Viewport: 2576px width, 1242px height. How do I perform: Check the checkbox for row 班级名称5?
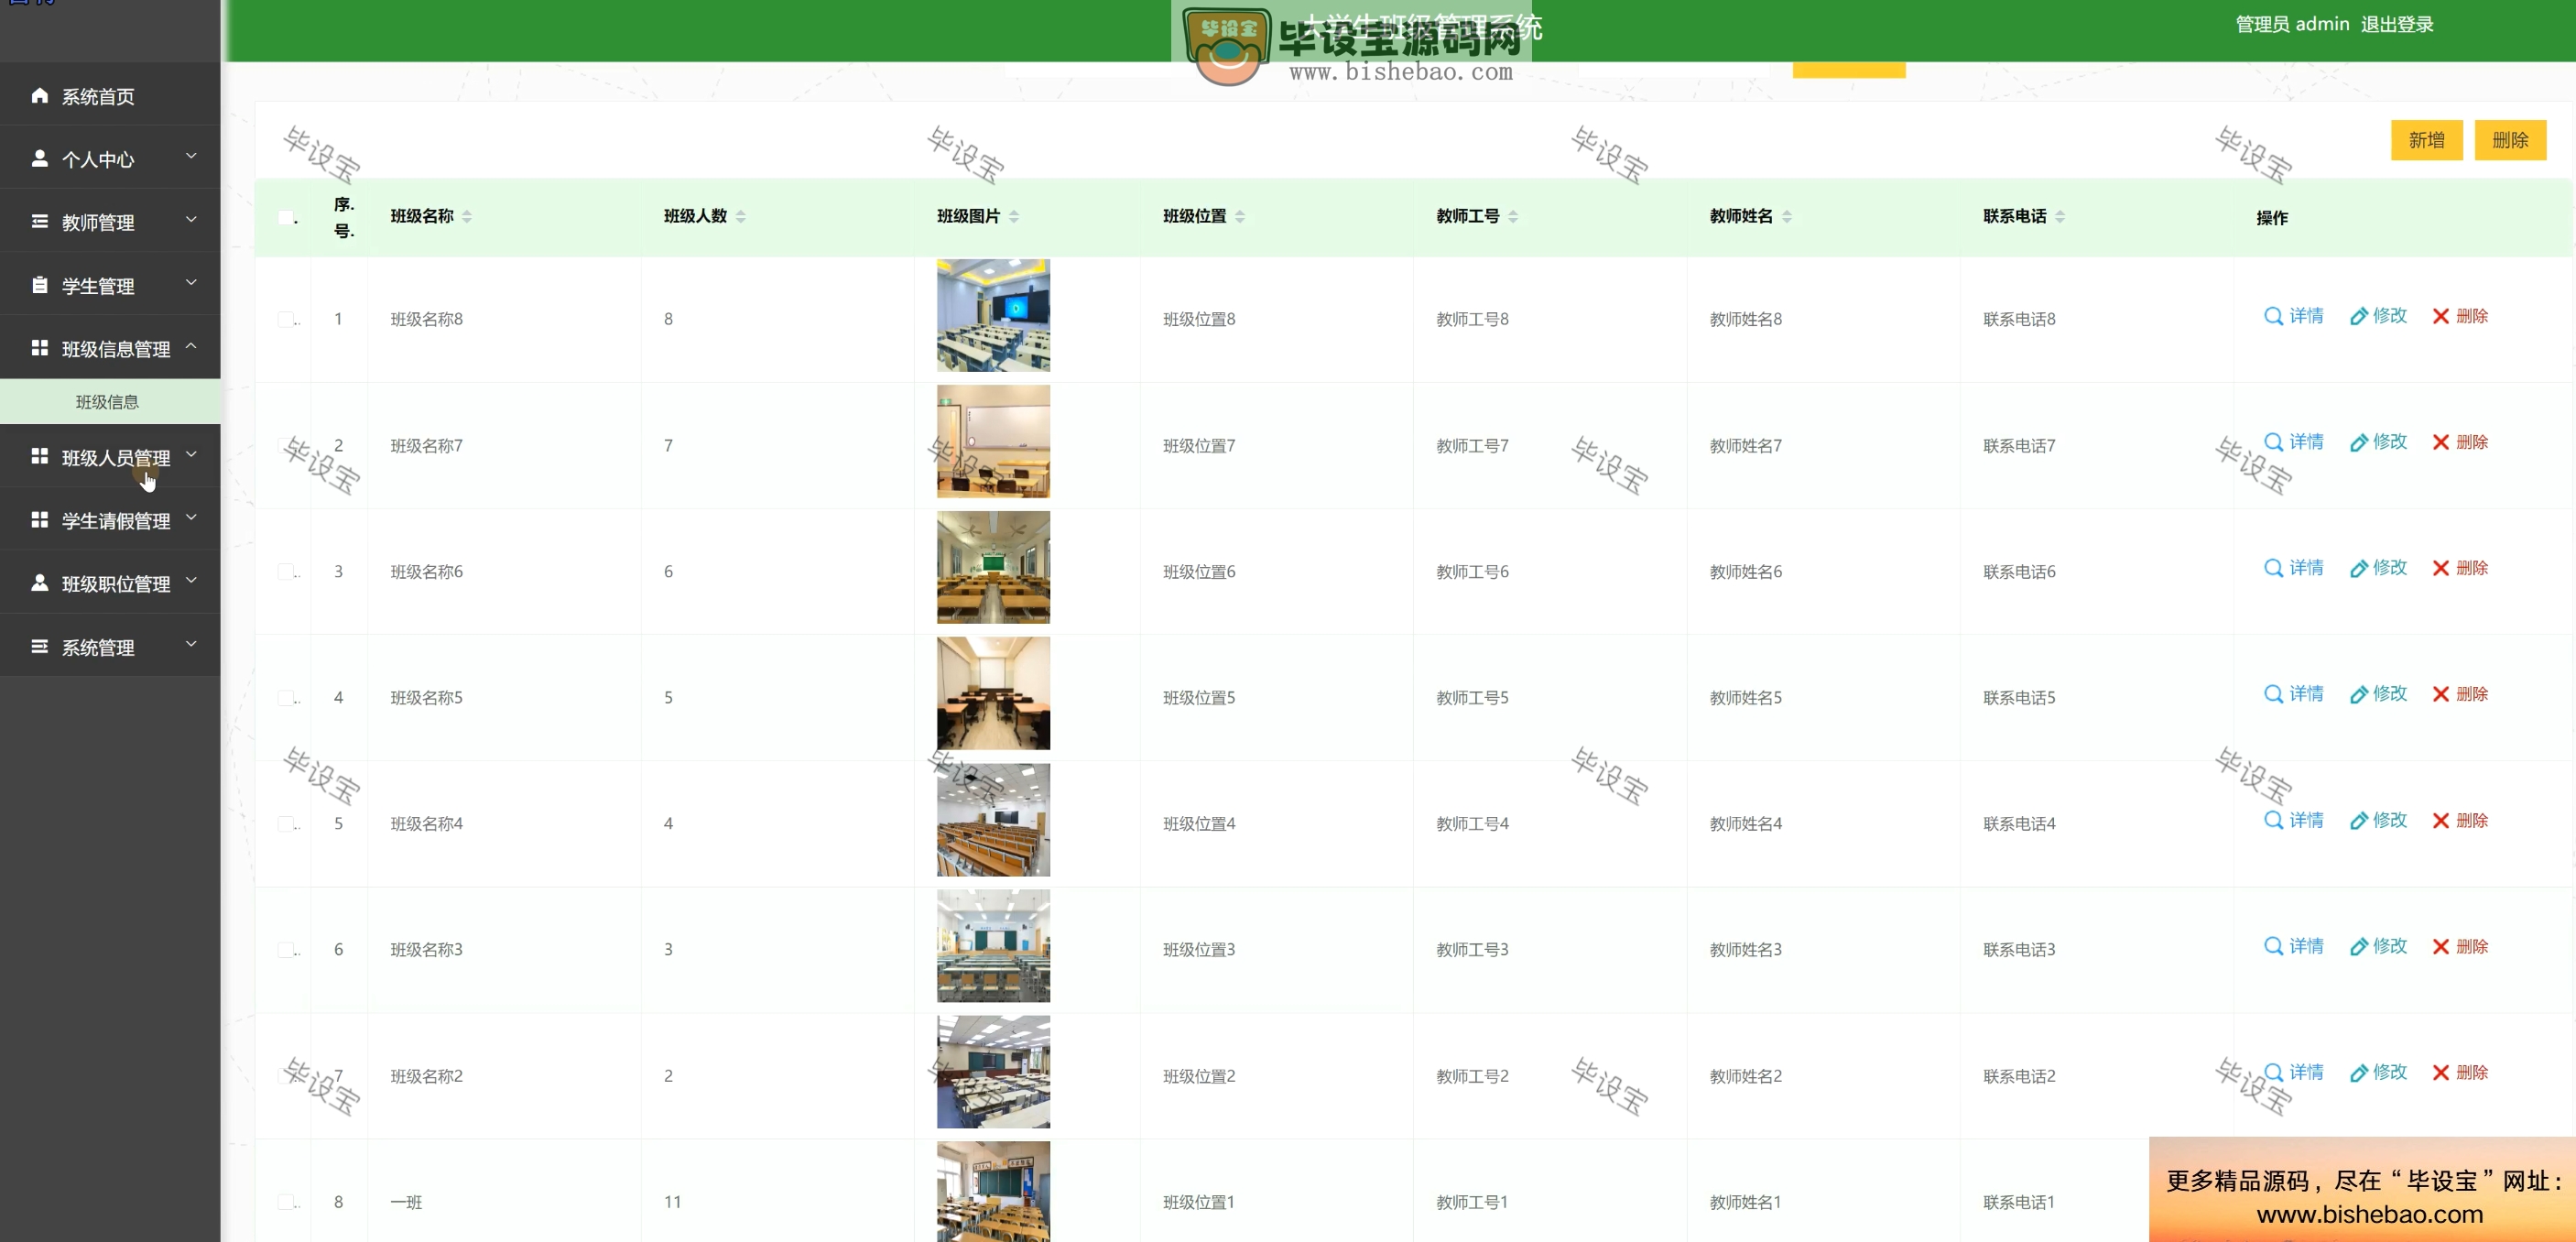pyautogui.click(x=286, y=697)
